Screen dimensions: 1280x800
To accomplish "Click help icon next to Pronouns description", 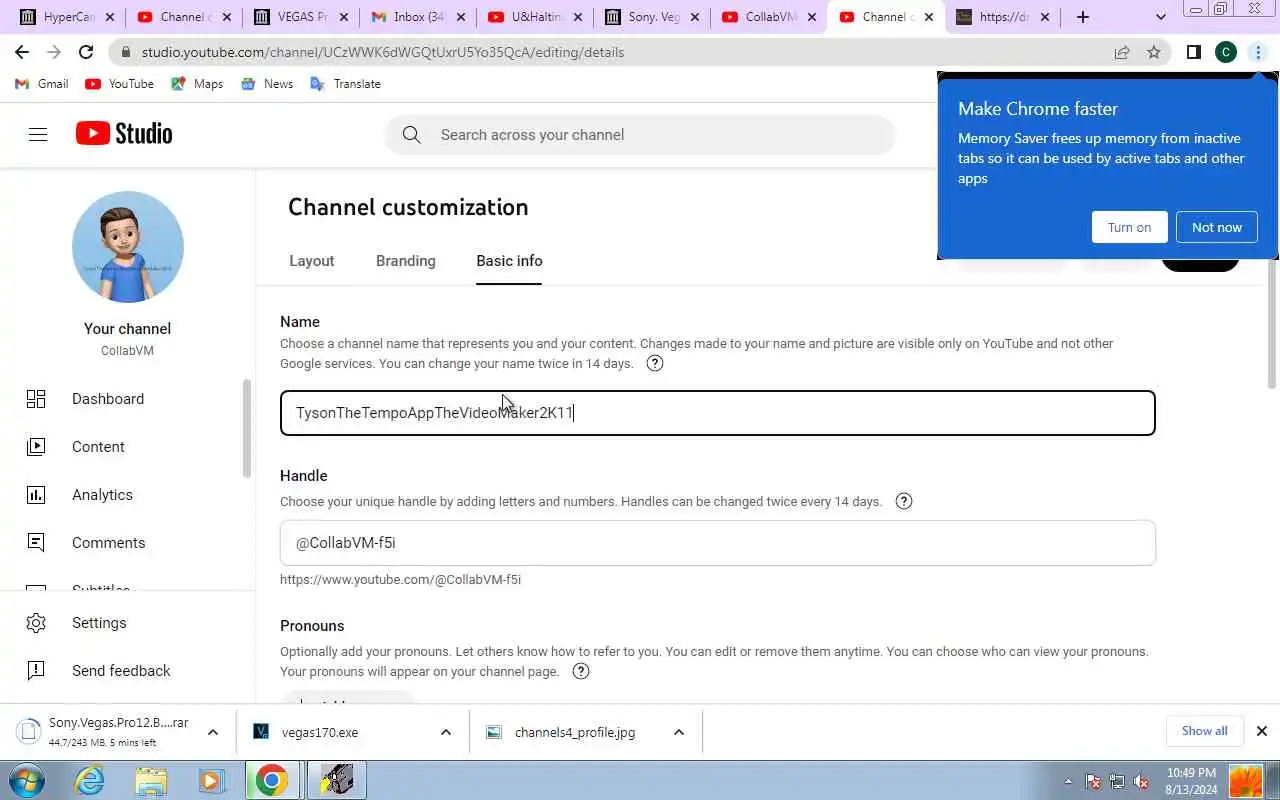I will [x=580, y=671].
